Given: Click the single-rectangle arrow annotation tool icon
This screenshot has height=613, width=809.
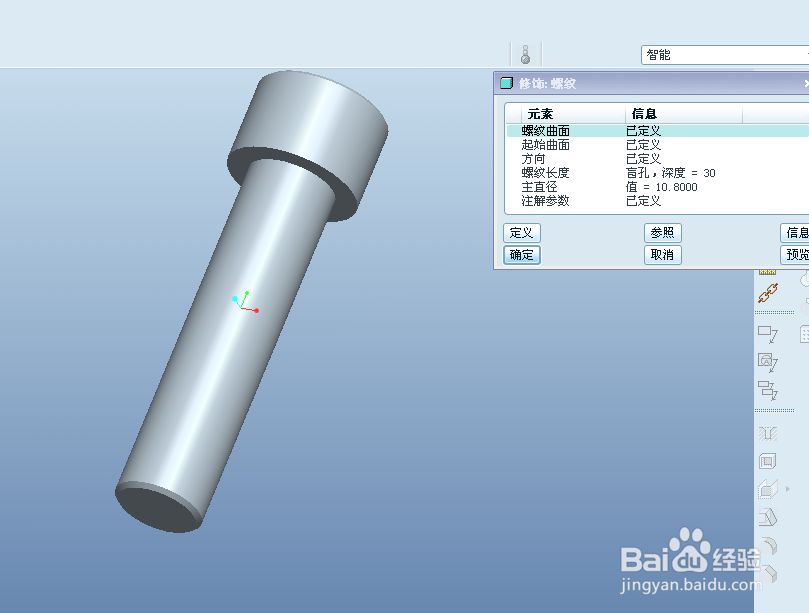Looking at the screenshot, I should [x=768, y=334].
